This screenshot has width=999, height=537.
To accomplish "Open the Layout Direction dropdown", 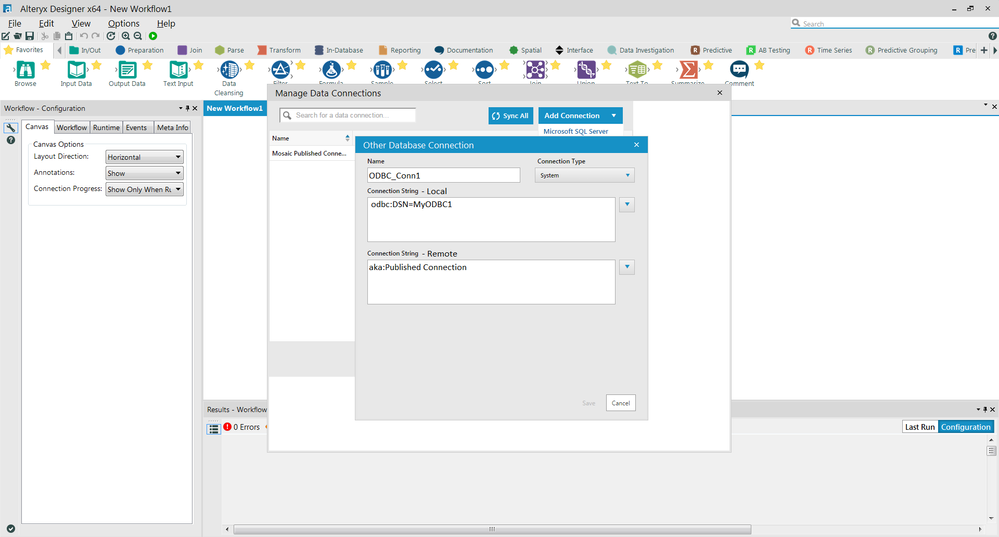I will (x=144, y=157).
